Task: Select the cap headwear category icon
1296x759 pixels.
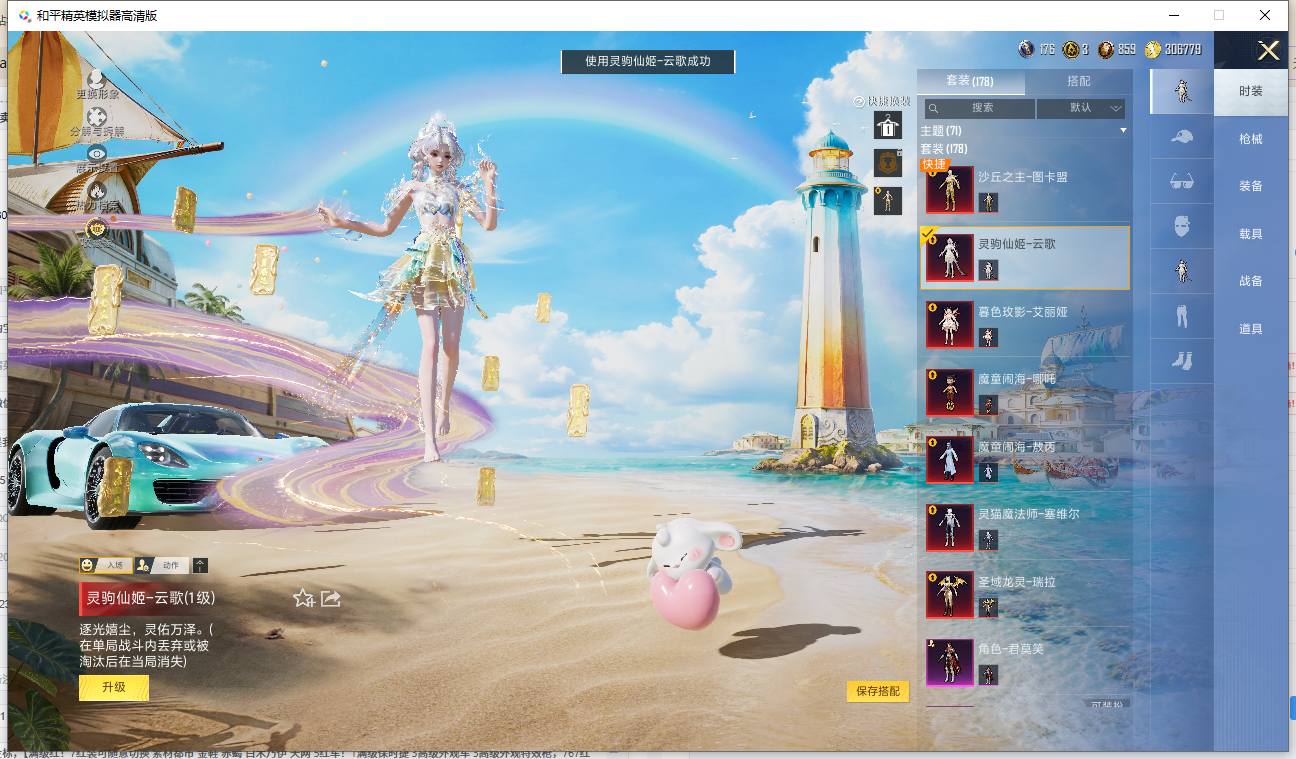Action: (1182, 137)
